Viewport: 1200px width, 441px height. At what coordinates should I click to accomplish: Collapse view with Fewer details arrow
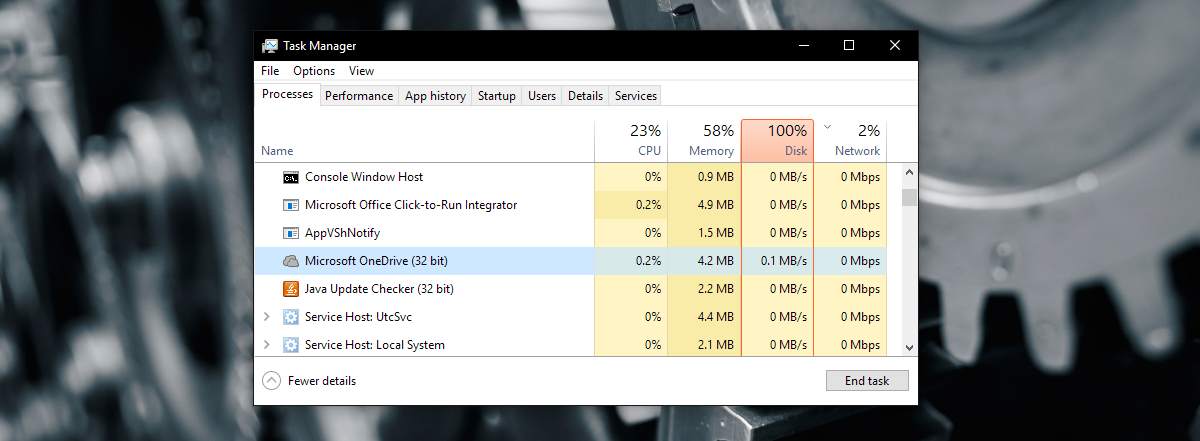coord(271,381)
